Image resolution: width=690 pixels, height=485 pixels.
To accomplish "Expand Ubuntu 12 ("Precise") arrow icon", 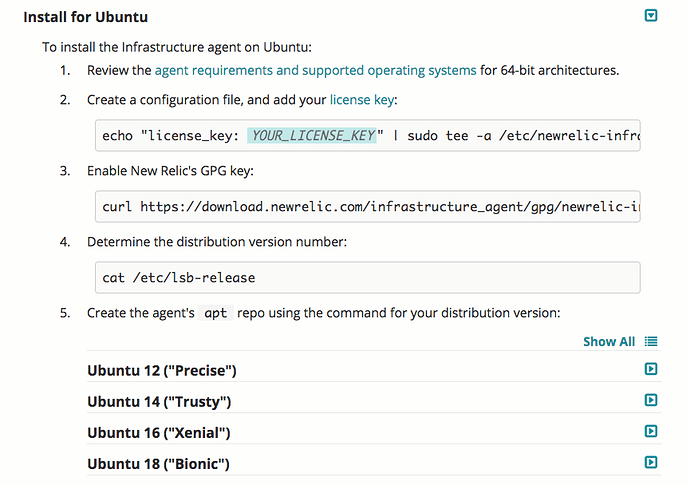I will click(651, 369).
